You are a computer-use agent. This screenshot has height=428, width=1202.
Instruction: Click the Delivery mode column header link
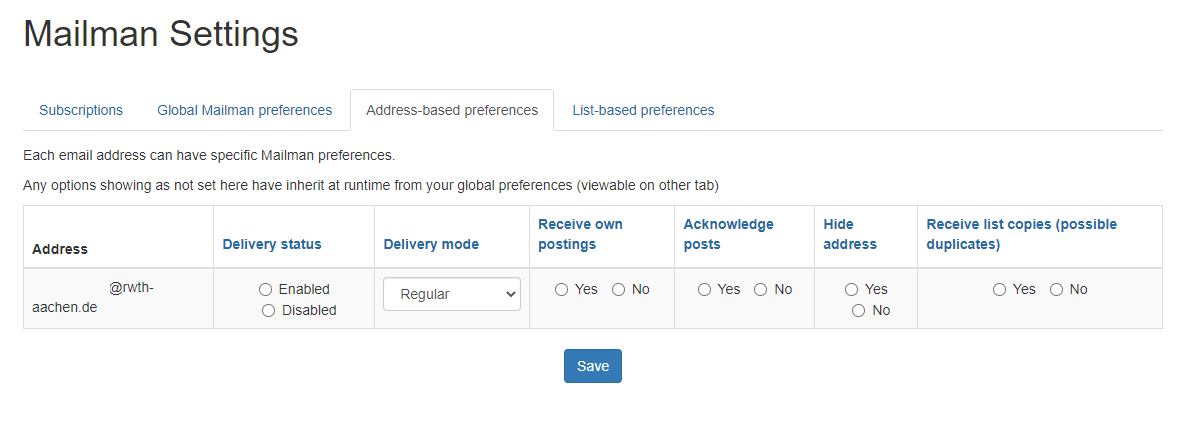pos(431,244)
